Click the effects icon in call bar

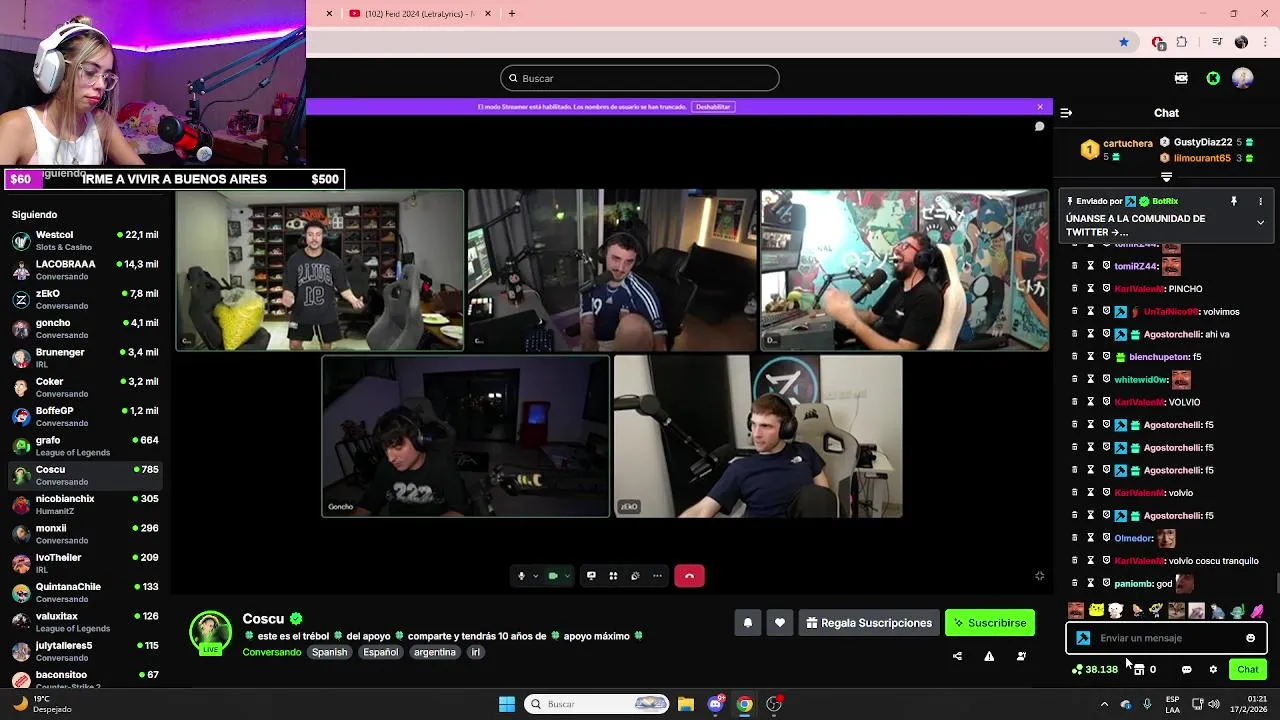(635, 576)
